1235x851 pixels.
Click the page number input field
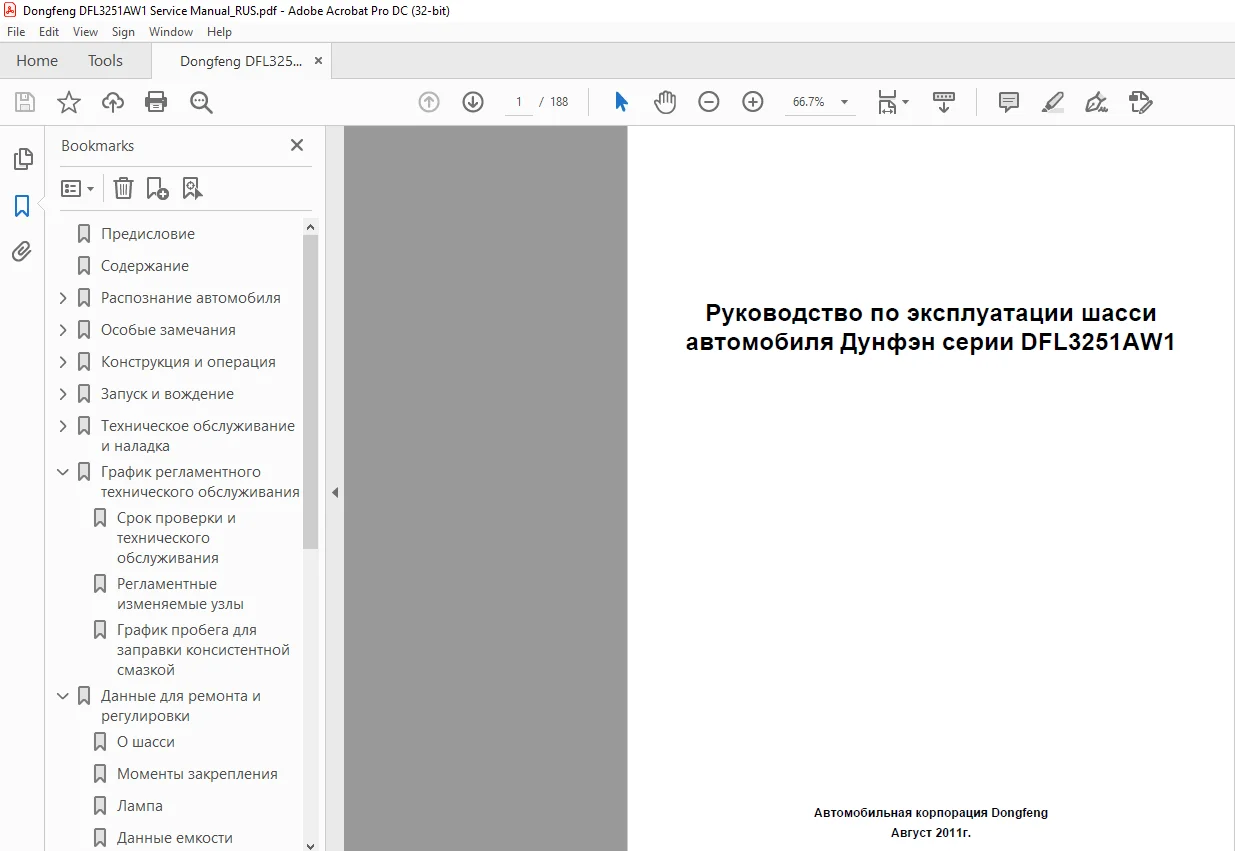coord(519,102)
